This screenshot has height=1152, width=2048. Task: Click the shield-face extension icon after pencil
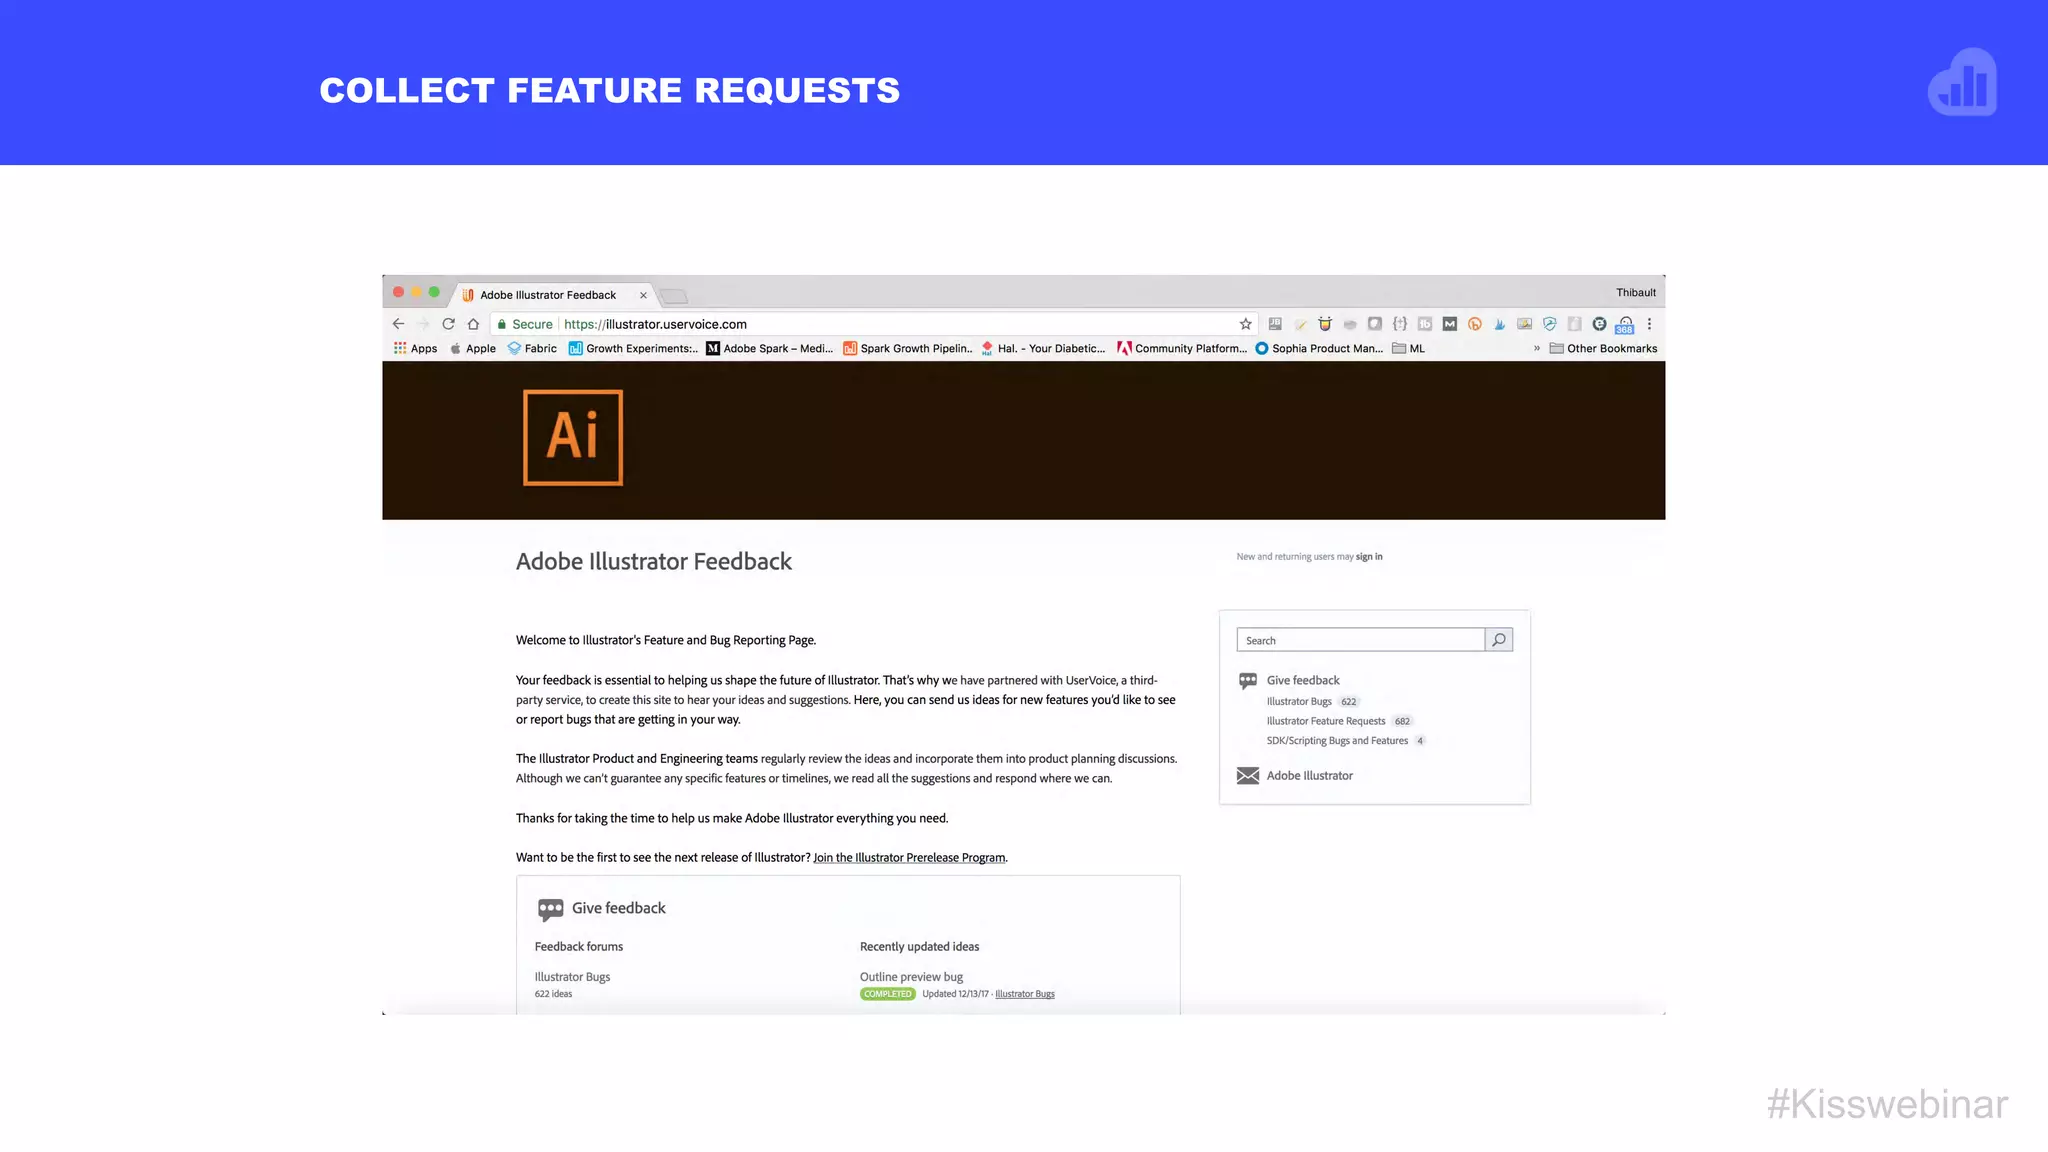point(1325,324)
